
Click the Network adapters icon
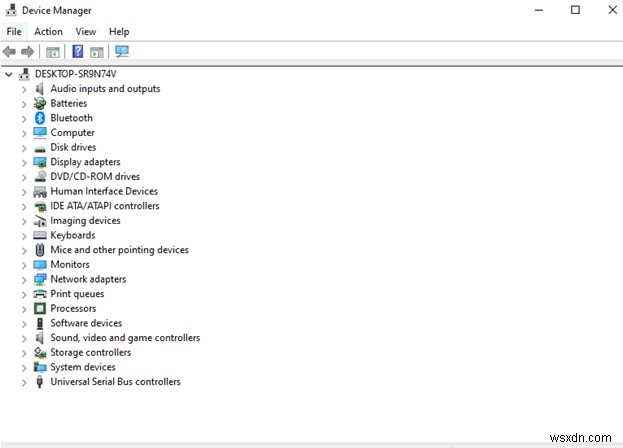coord(40,279)
